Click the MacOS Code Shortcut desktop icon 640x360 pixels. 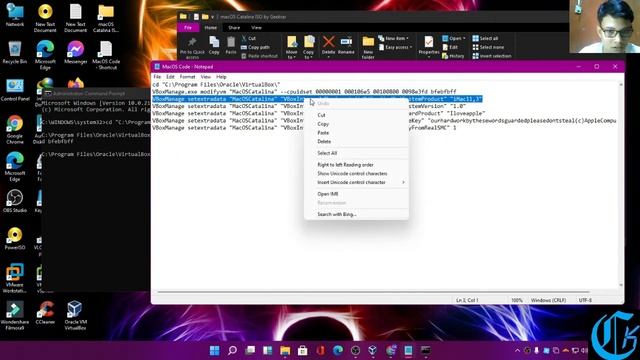[106, 56]
